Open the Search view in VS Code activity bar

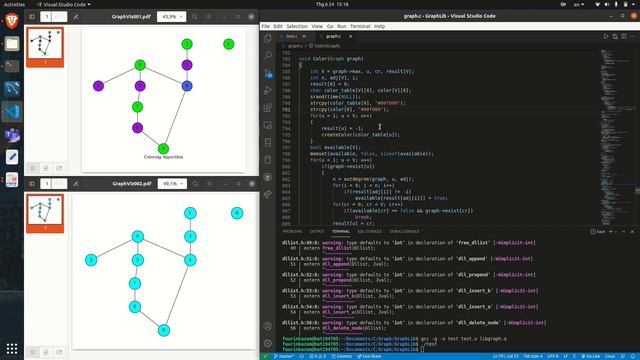[268, 55]
